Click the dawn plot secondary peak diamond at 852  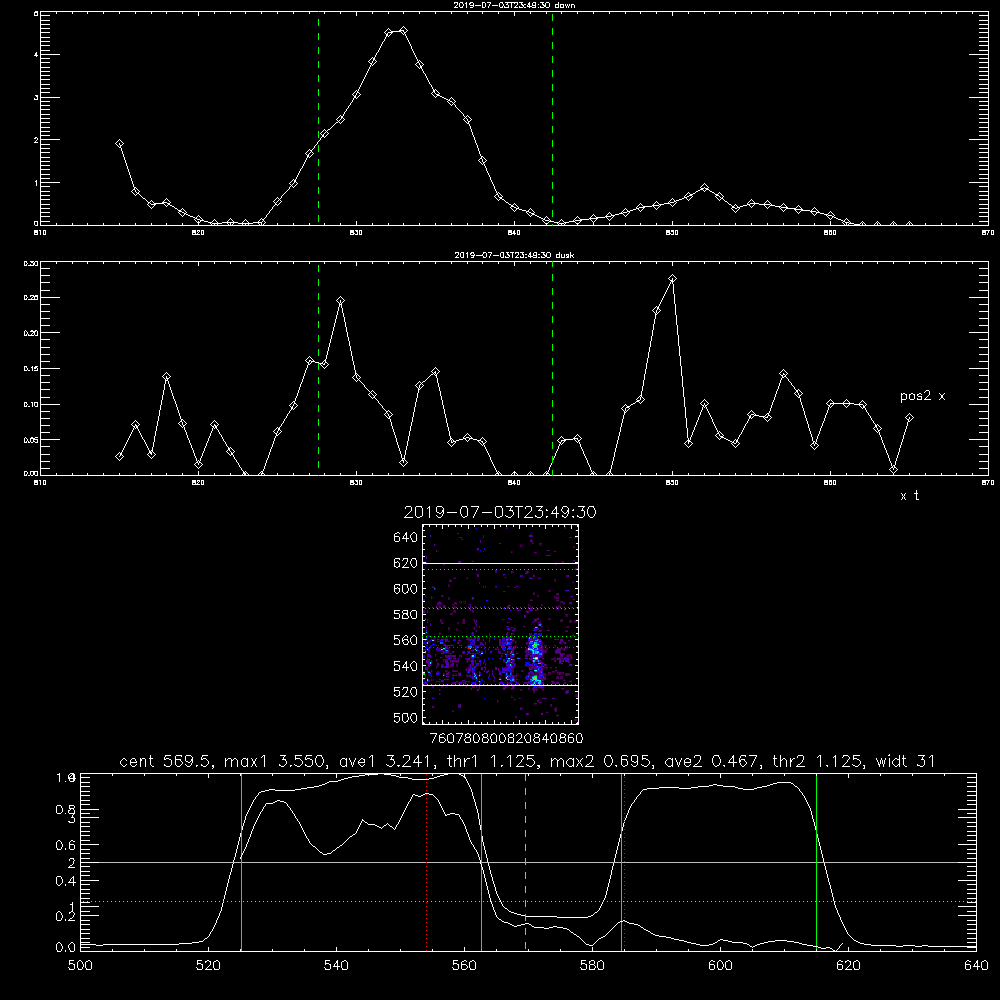click(704, 188)
